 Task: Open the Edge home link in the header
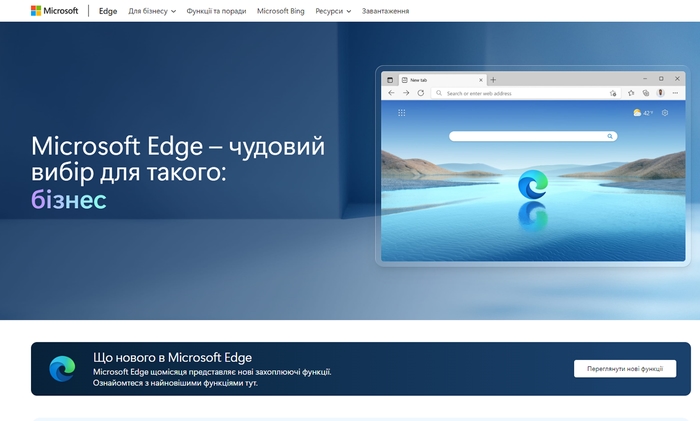108,11
